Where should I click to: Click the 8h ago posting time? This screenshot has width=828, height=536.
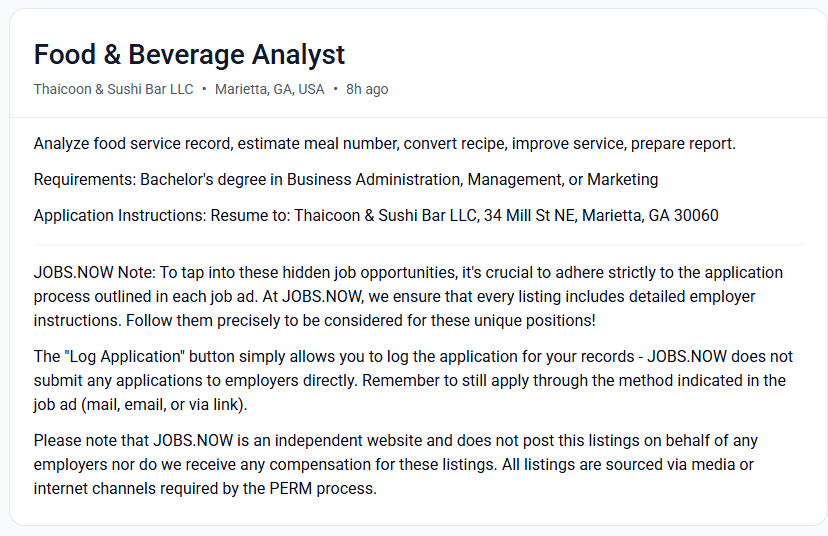click(367, 89)
